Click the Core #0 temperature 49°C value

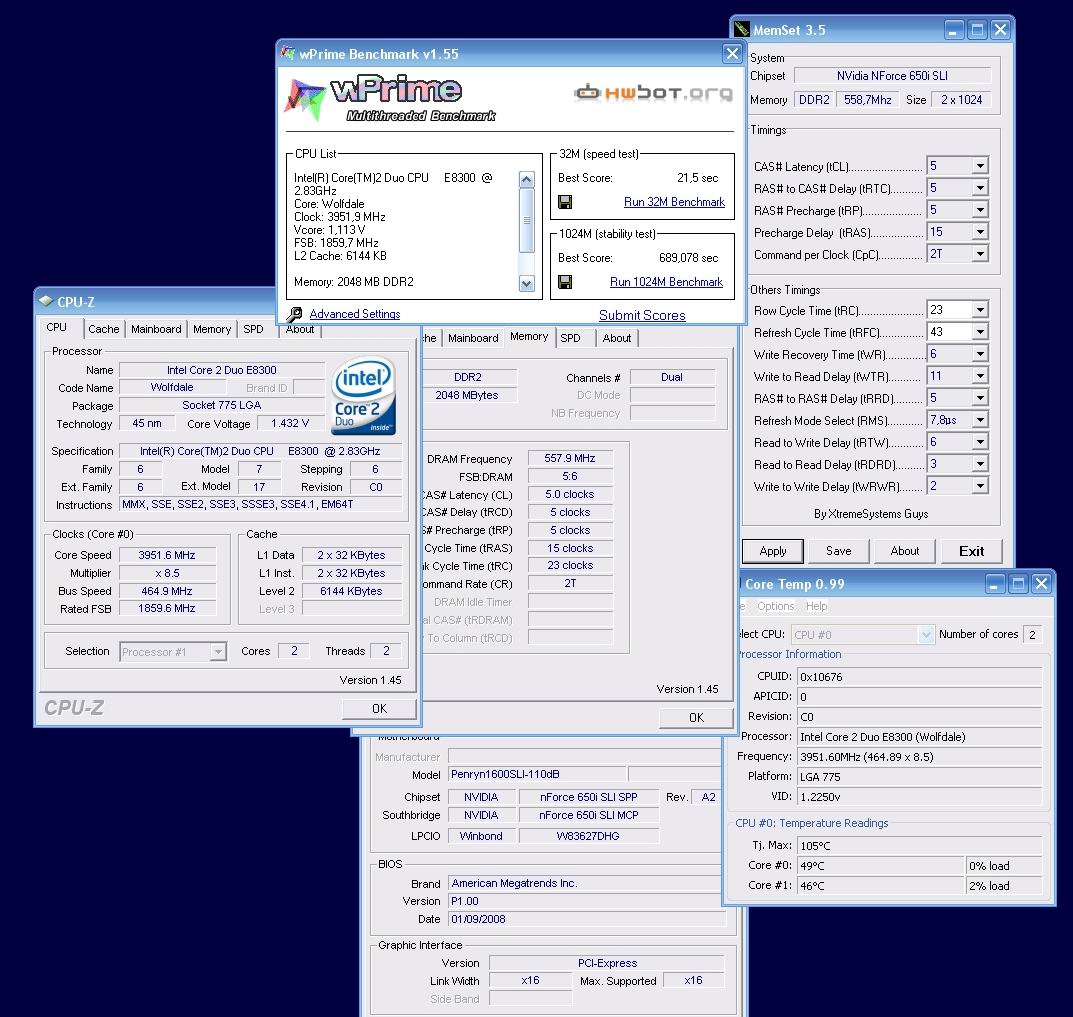pyautogui.click(x=880, y=866)
